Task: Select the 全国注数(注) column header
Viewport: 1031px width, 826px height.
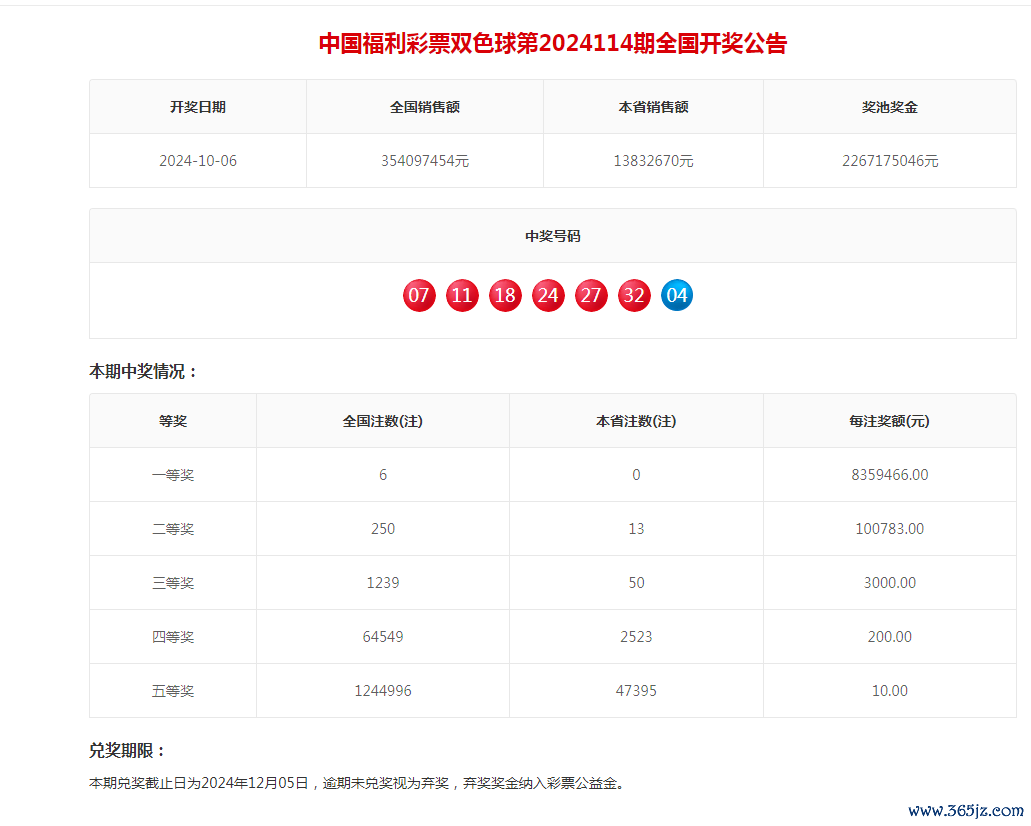Action: click(383, 422)
